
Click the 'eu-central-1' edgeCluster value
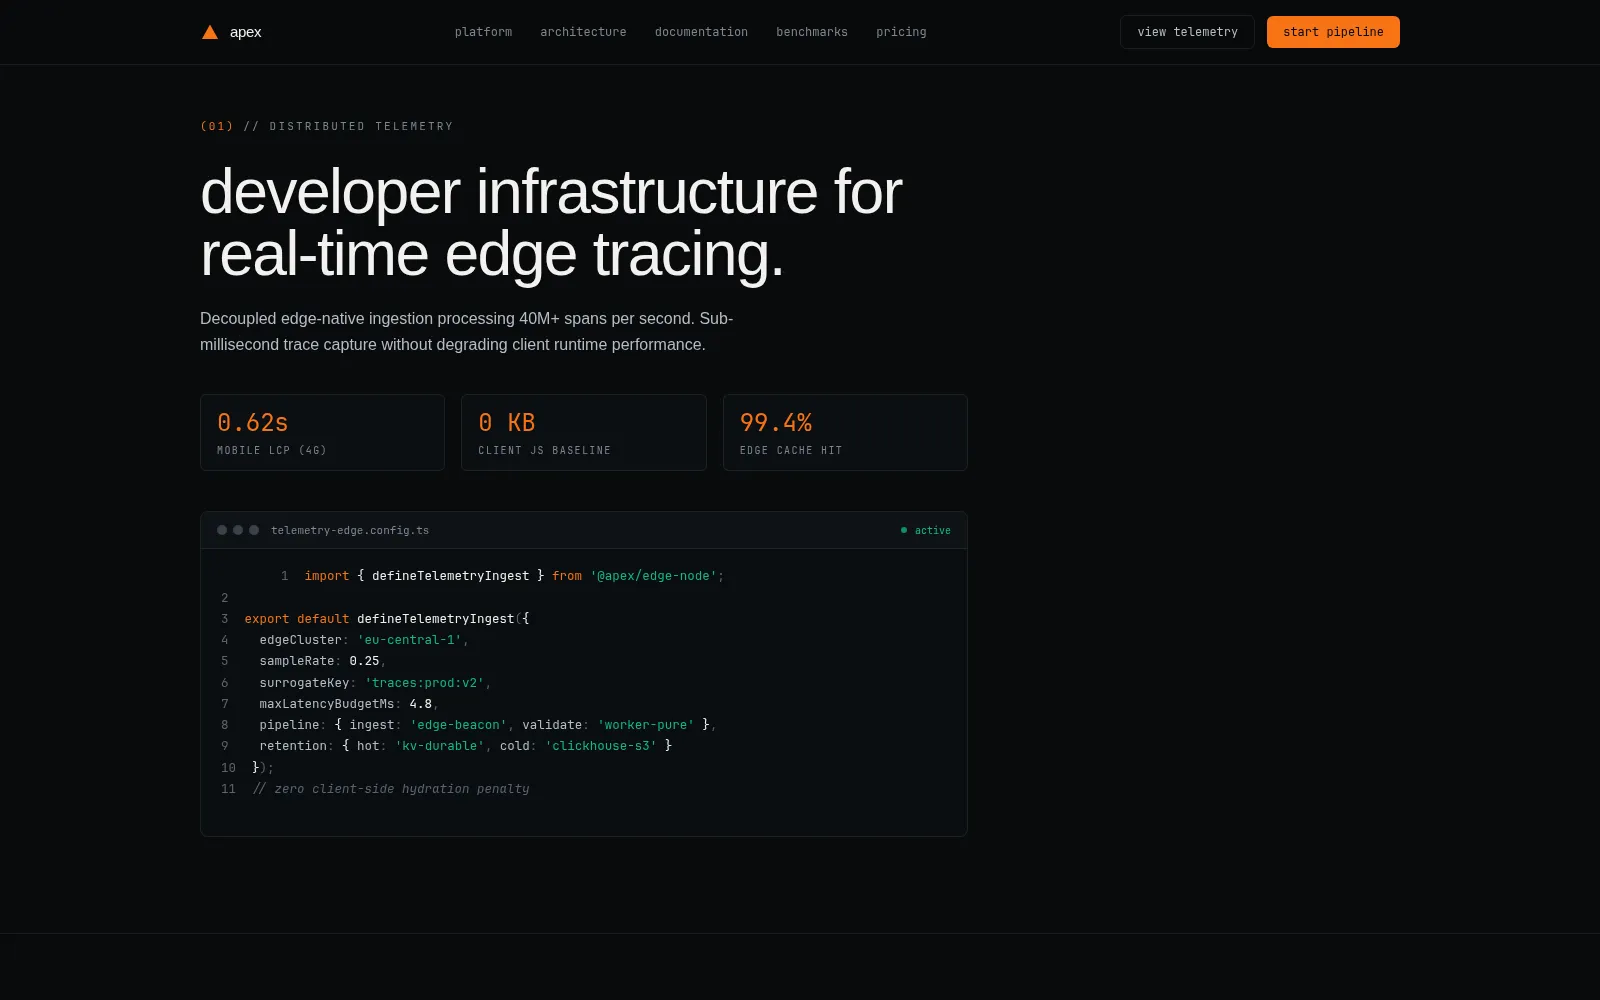tap(410, 640)
